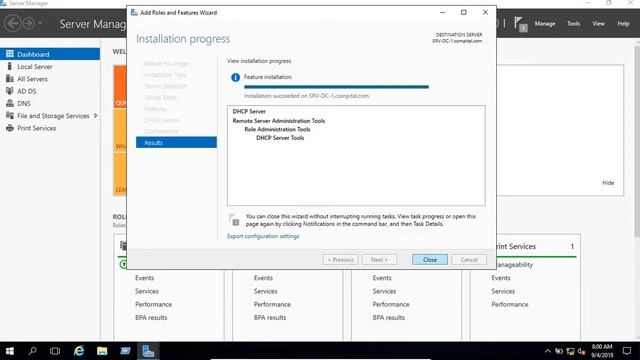Image resolution: width=640 pixels, height=360 pixels.
Task: Click the taskbar clock showing 8:00 AM
Action: 602,351
